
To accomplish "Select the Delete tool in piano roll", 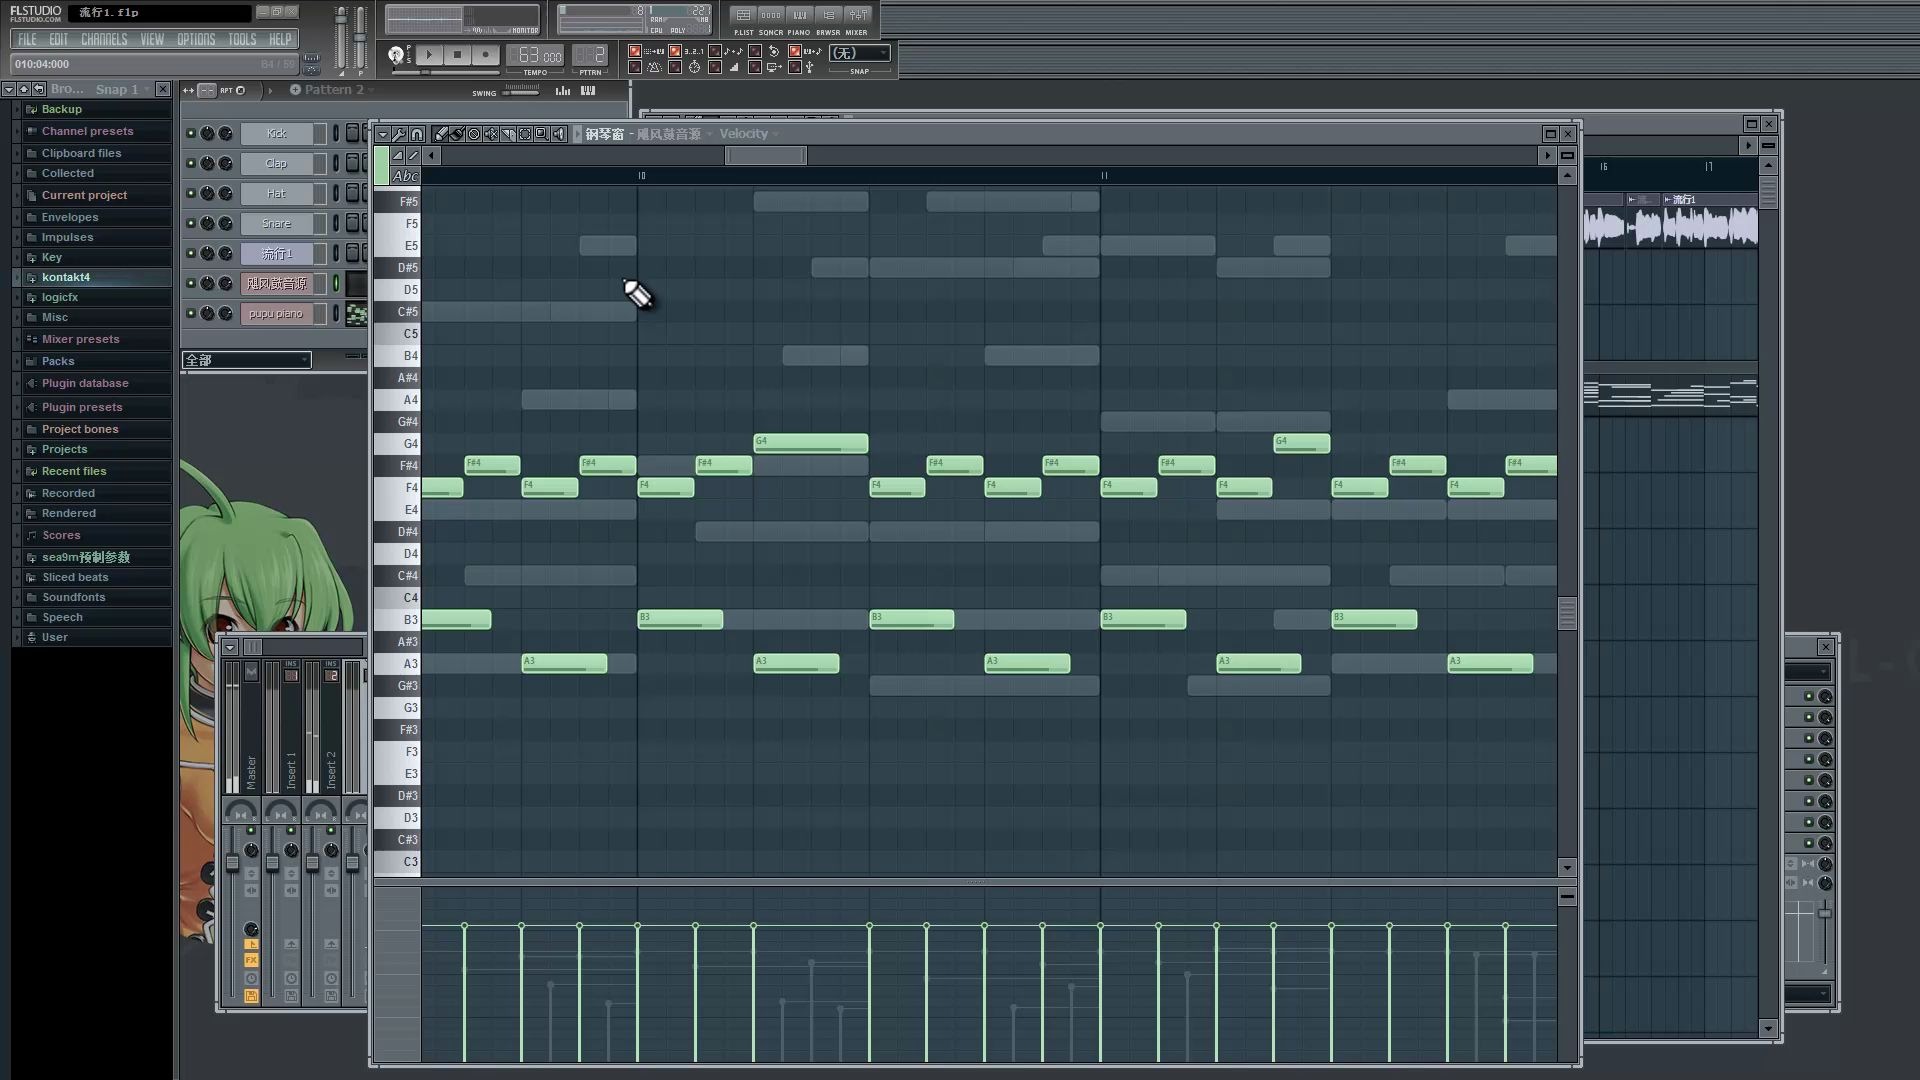I will click(474, 134).
